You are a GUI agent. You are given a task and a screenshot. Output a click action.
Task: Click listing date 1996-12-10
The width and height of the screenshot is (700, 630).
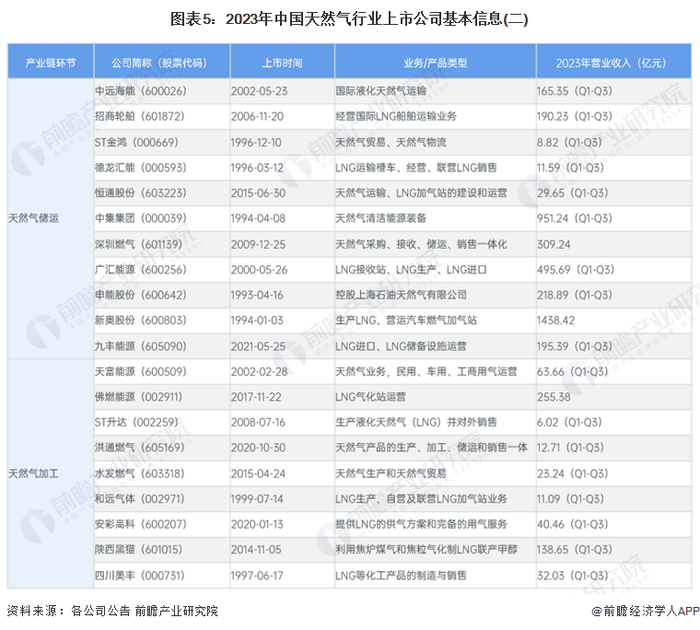pyautogui.click(x=256, y=142)
